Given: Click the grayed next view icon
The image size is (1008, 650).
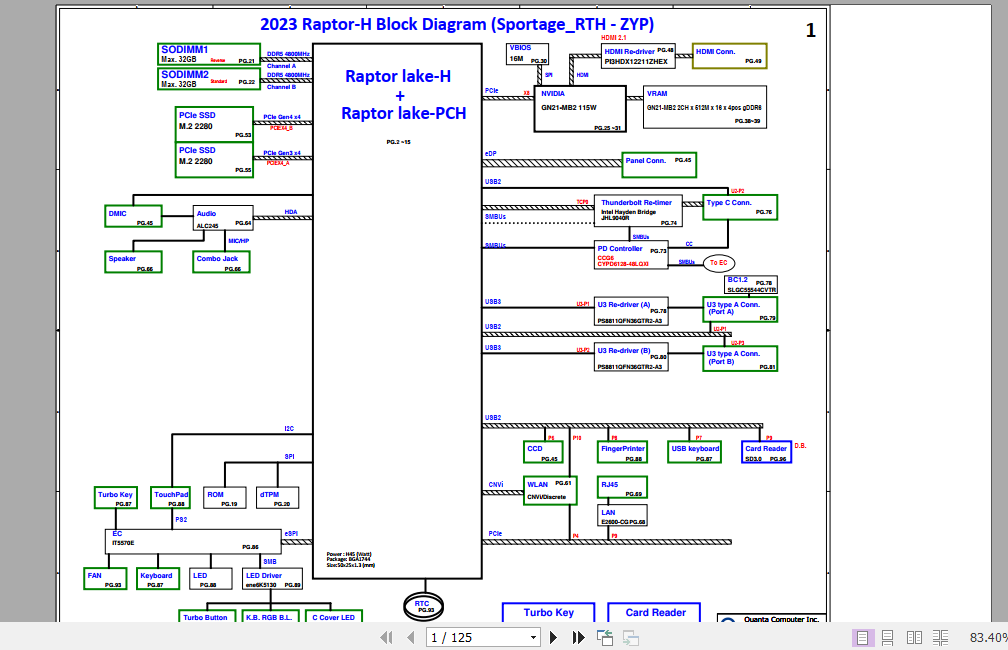Looking at the screenshot, I should click(x=631, y=637).
